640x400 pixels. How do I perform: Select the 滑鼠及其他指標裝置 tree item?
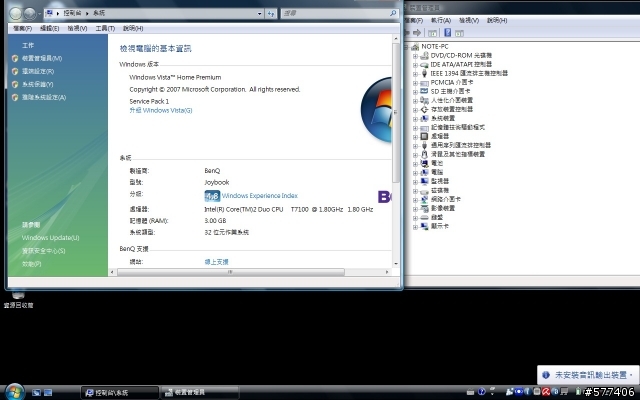[458, 154]
